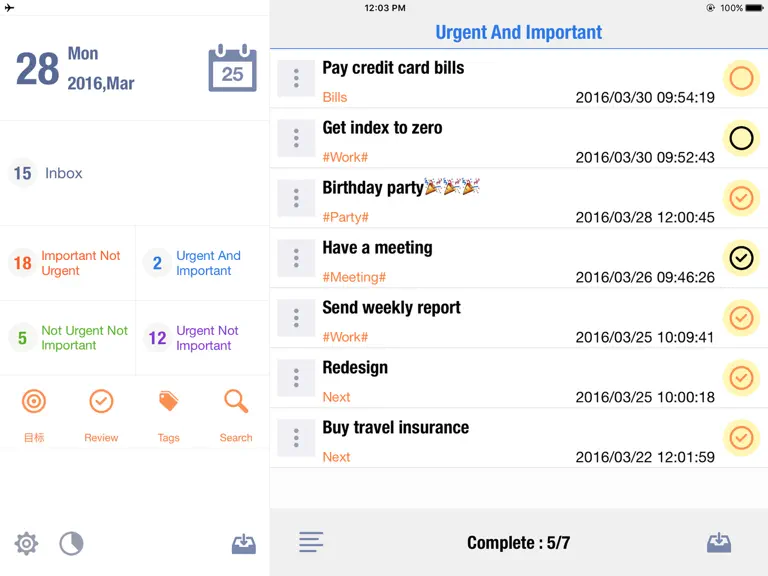
Task: Open the calendar icon showing 25
Action: click(232, 69)
